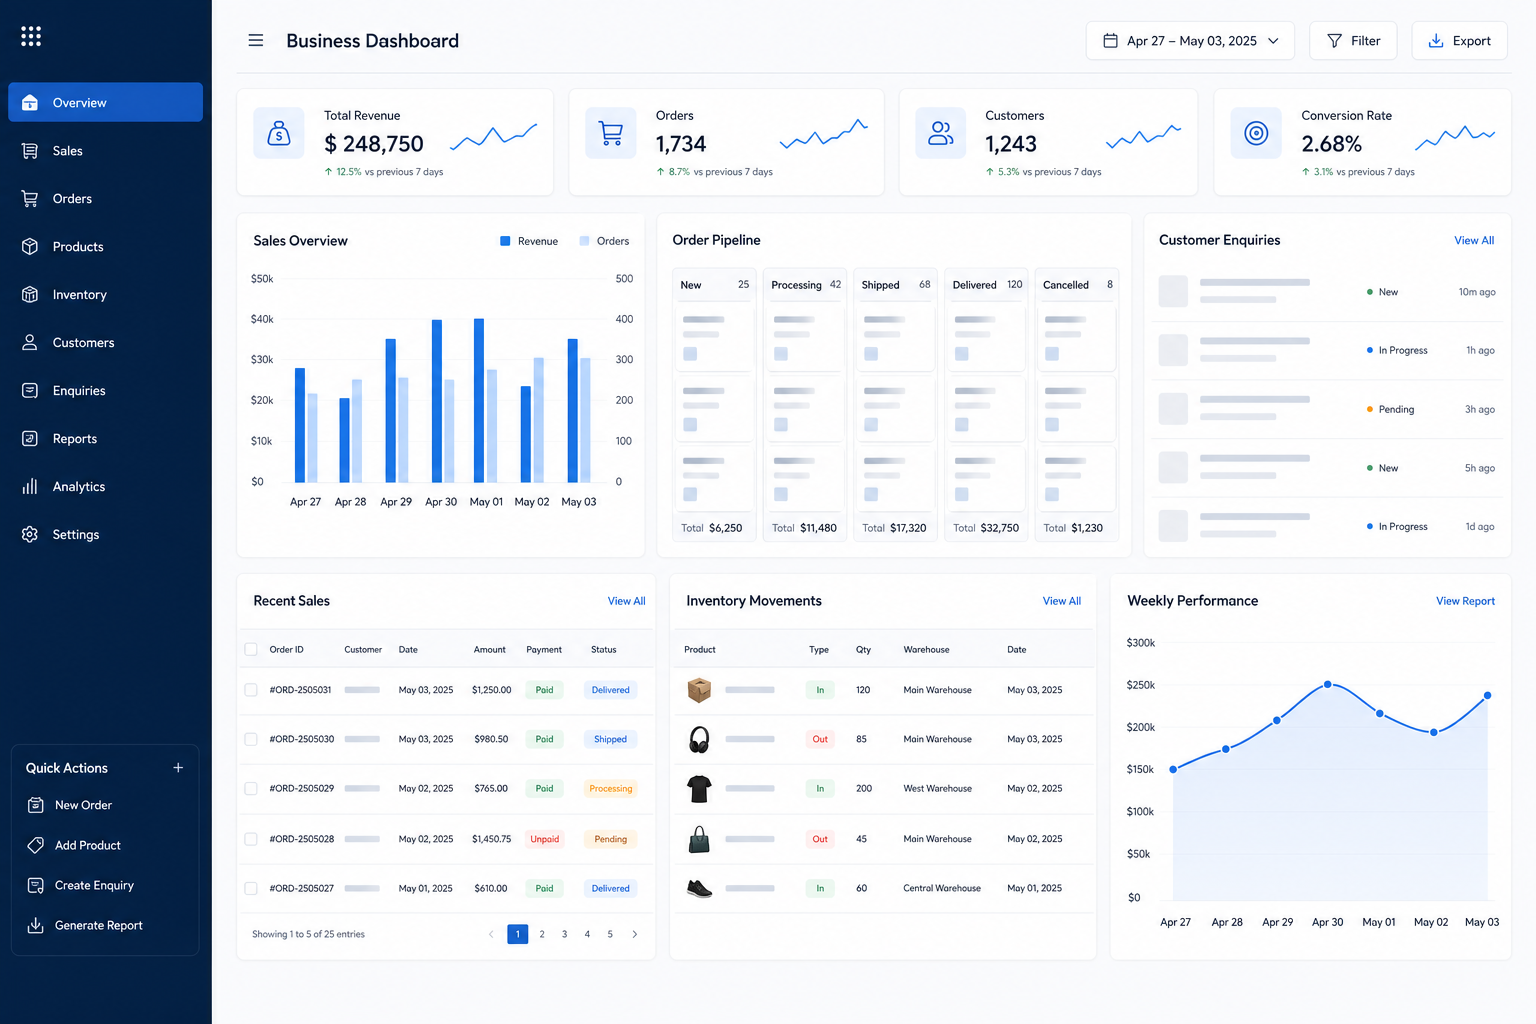Click the Customers people card icon
This screenshot has width=1536, height=1024.
(941, 133)
